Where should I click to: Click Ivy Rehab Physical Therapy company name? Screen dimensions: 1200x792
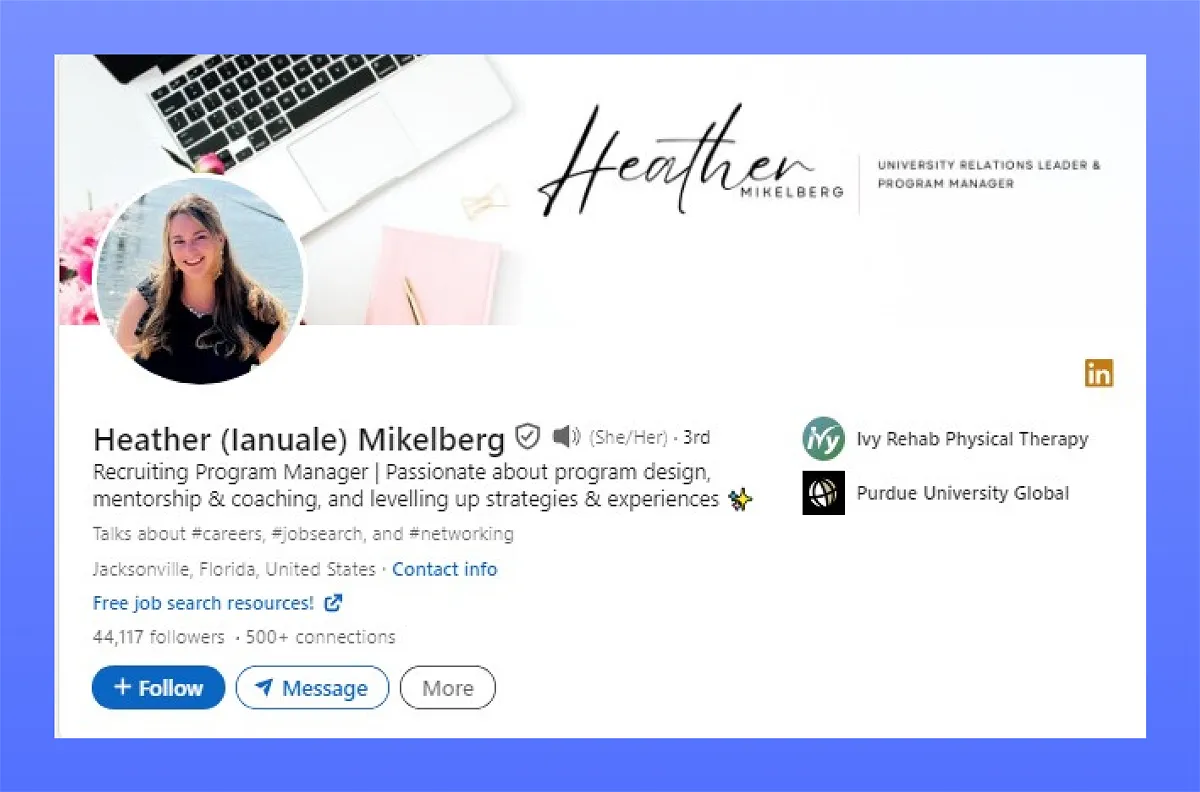tap(972, 438)
